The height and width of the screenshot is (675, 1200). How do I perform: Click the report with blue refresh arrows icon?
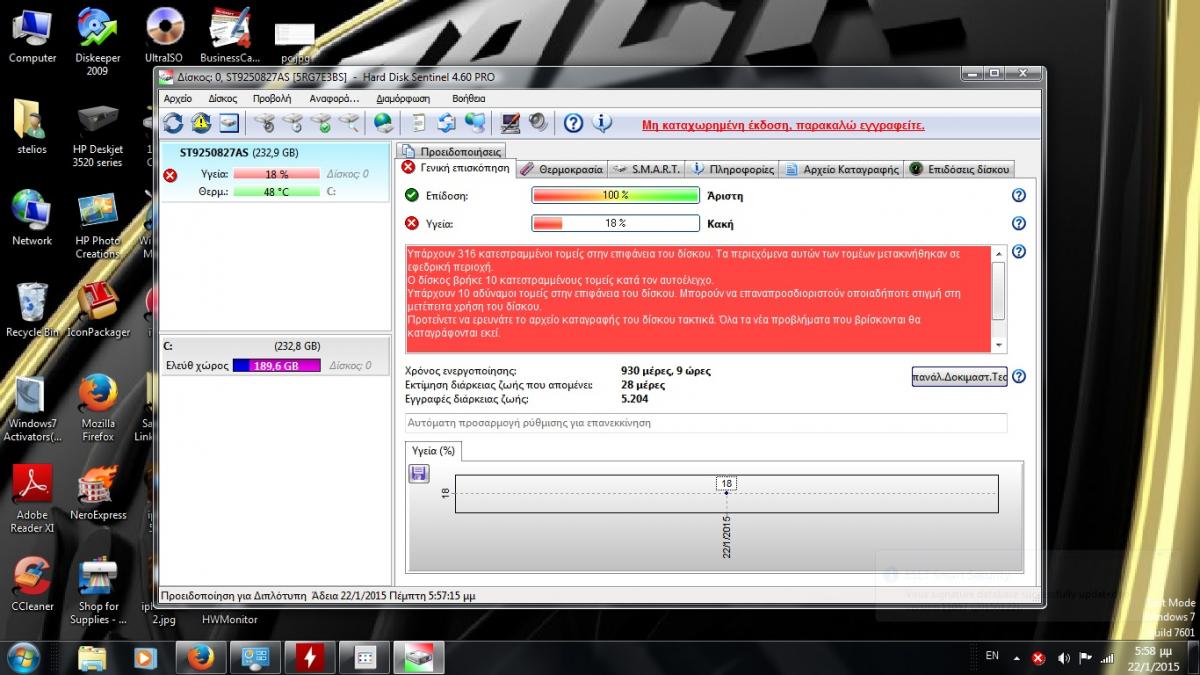(447, 123)
